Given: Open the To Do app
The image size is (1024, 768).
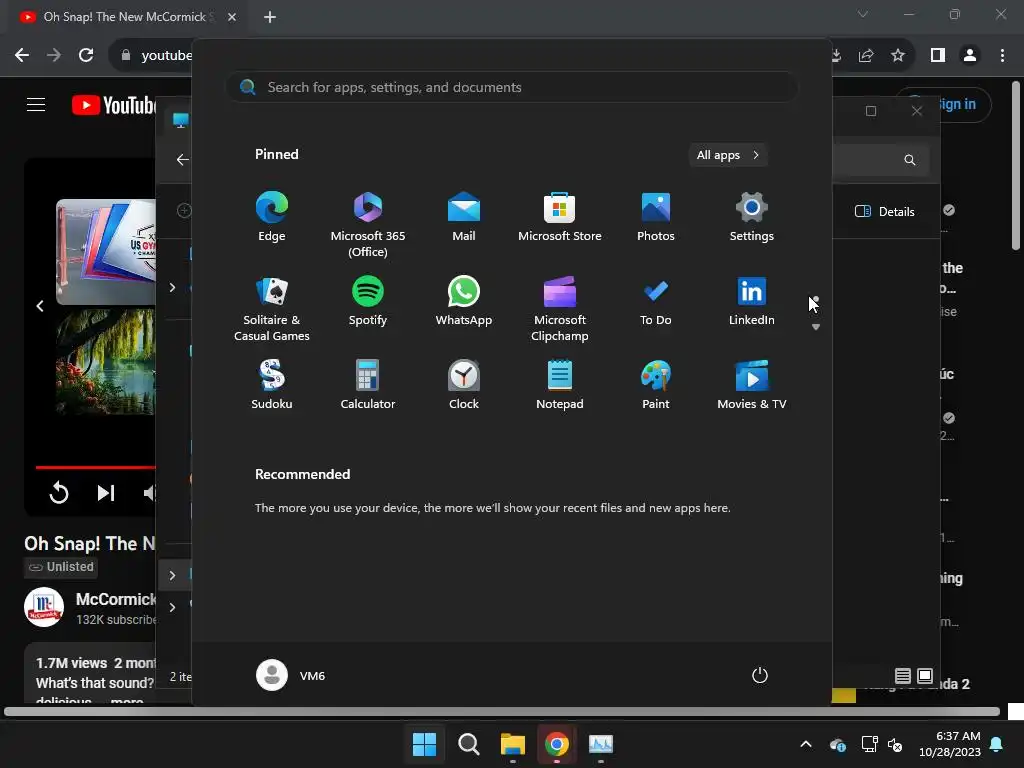Looking at the screenshot, I should 656,302.
